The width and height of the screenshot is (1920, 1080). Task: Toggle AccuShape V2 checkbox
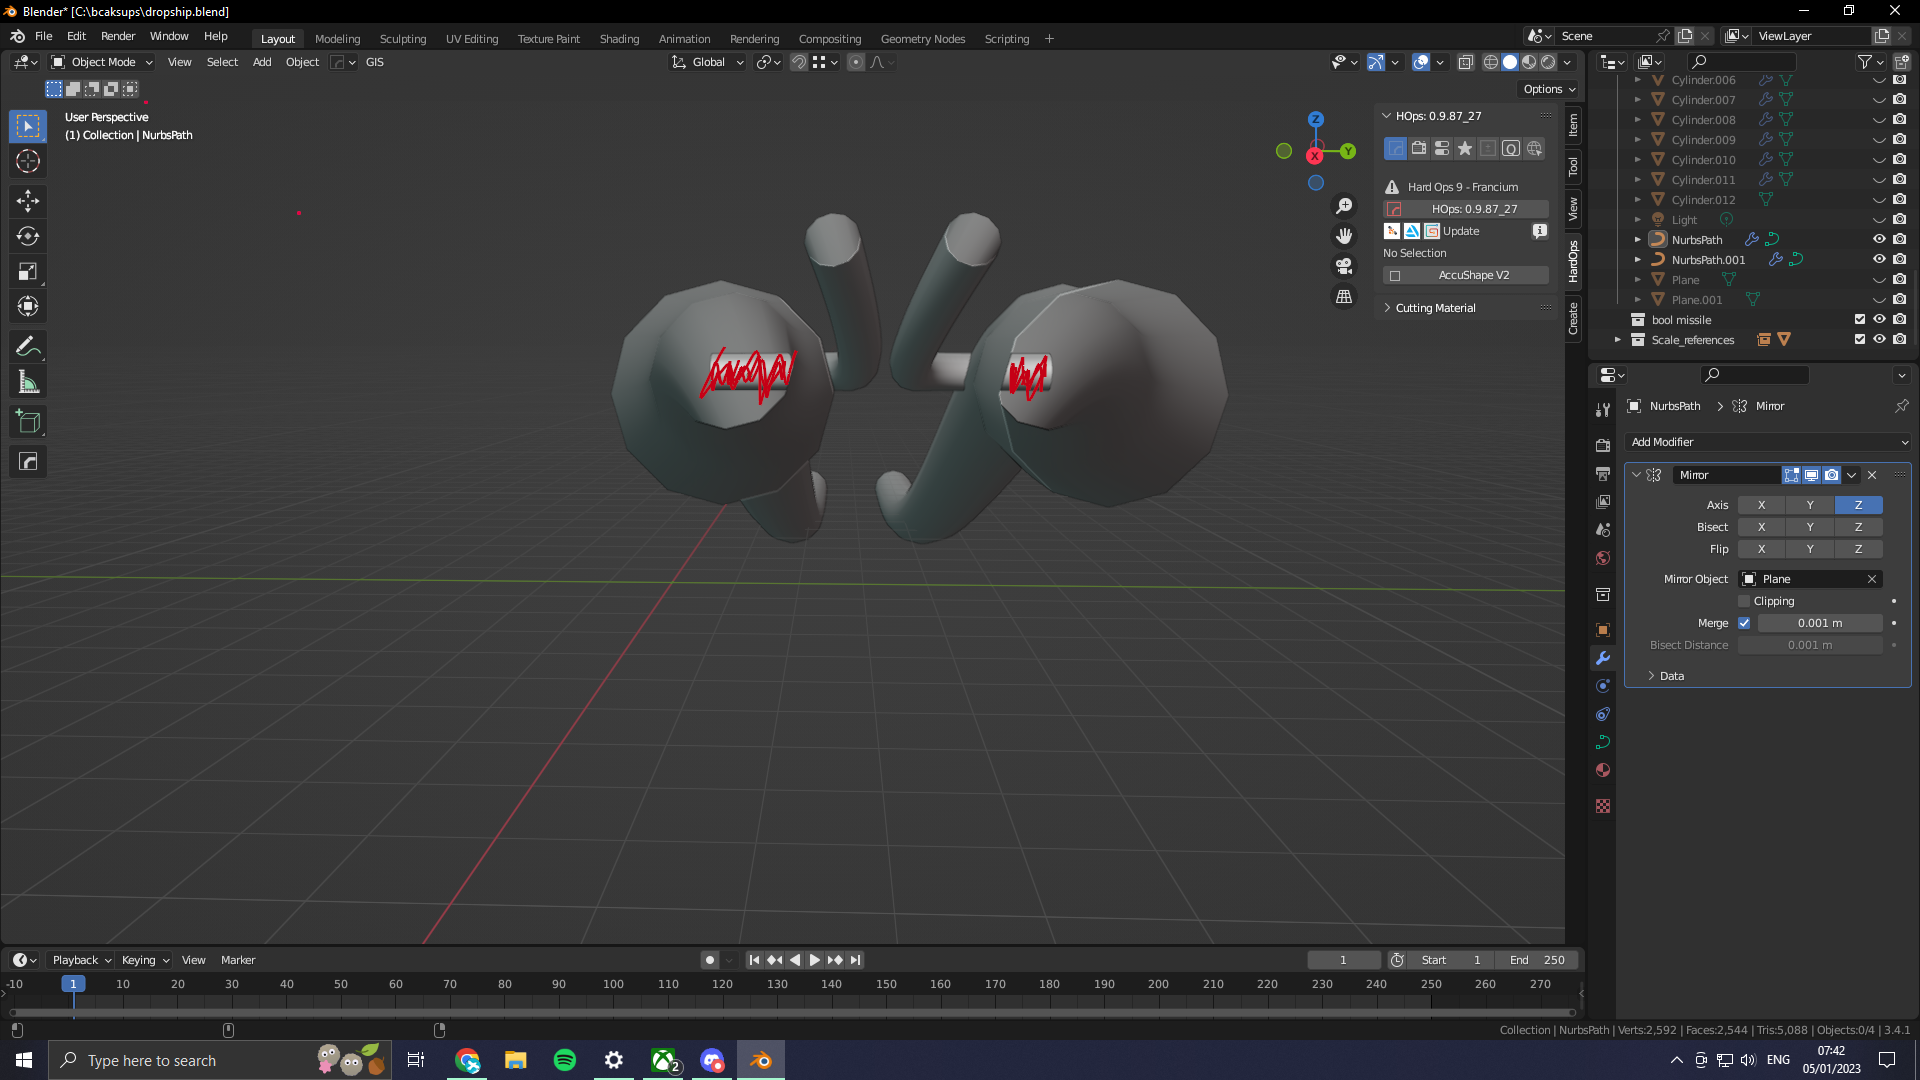pyautogui.click(x=1395, y=276)
